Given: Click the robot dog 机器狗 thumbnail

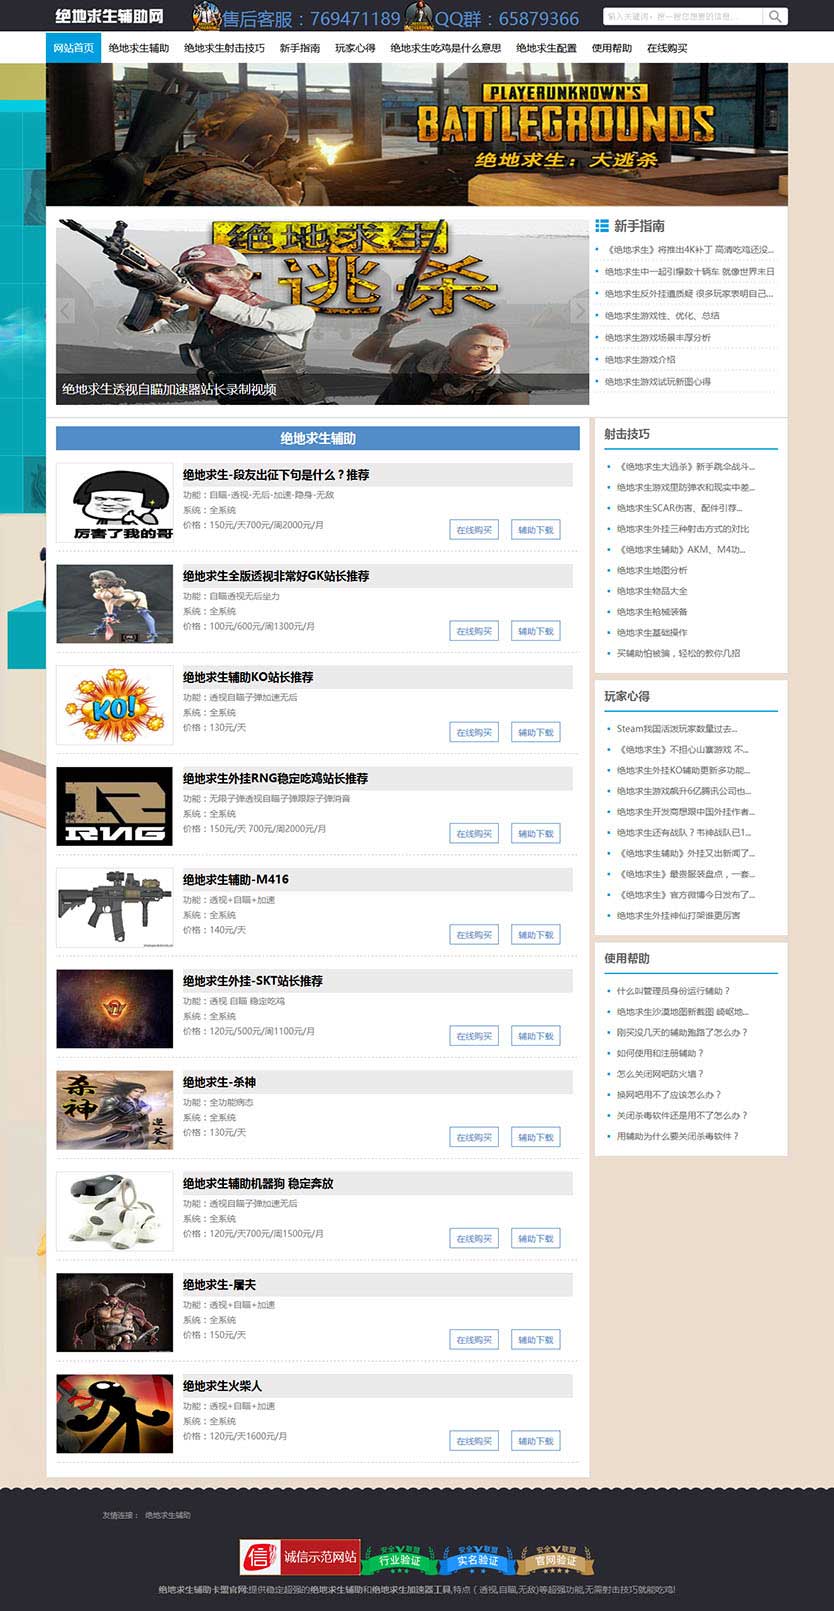Looking at the screenshot, I should click(x=114, y=1211).
